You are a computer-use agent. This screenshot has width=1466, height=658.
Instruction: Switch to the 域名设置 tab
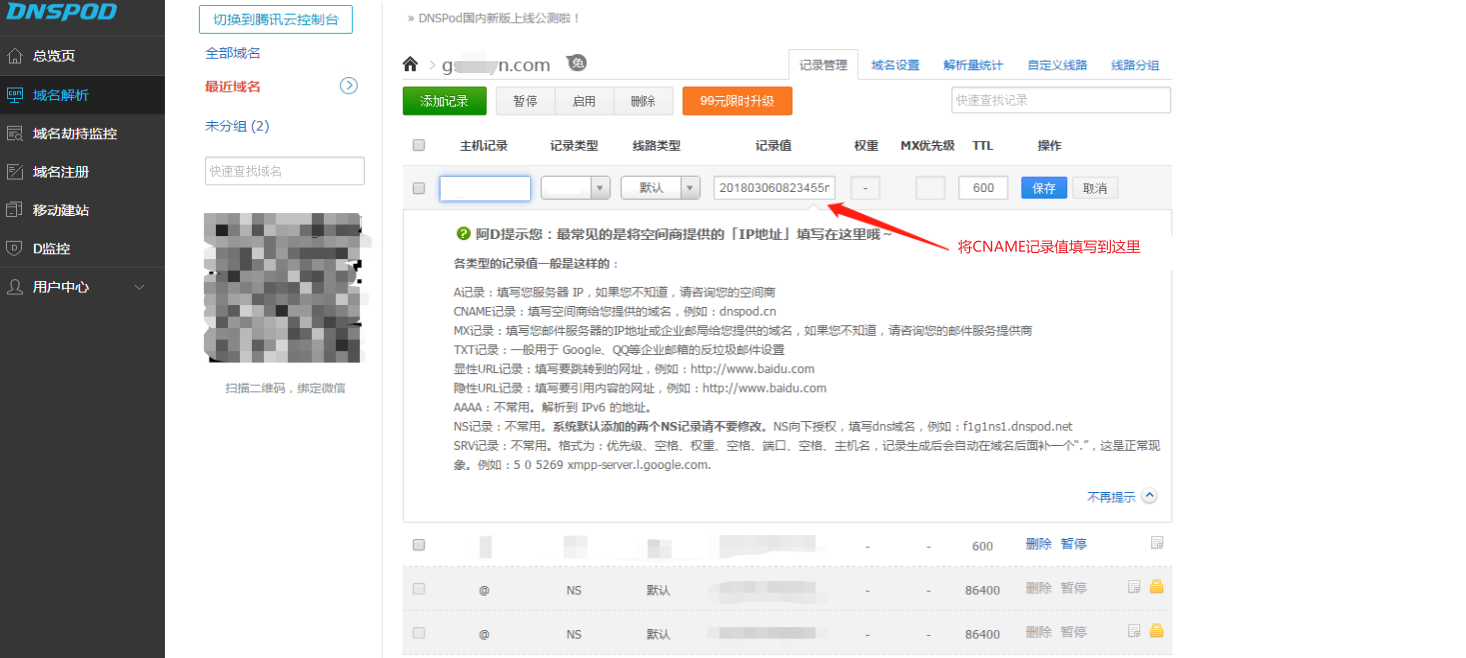pos(895,65)
